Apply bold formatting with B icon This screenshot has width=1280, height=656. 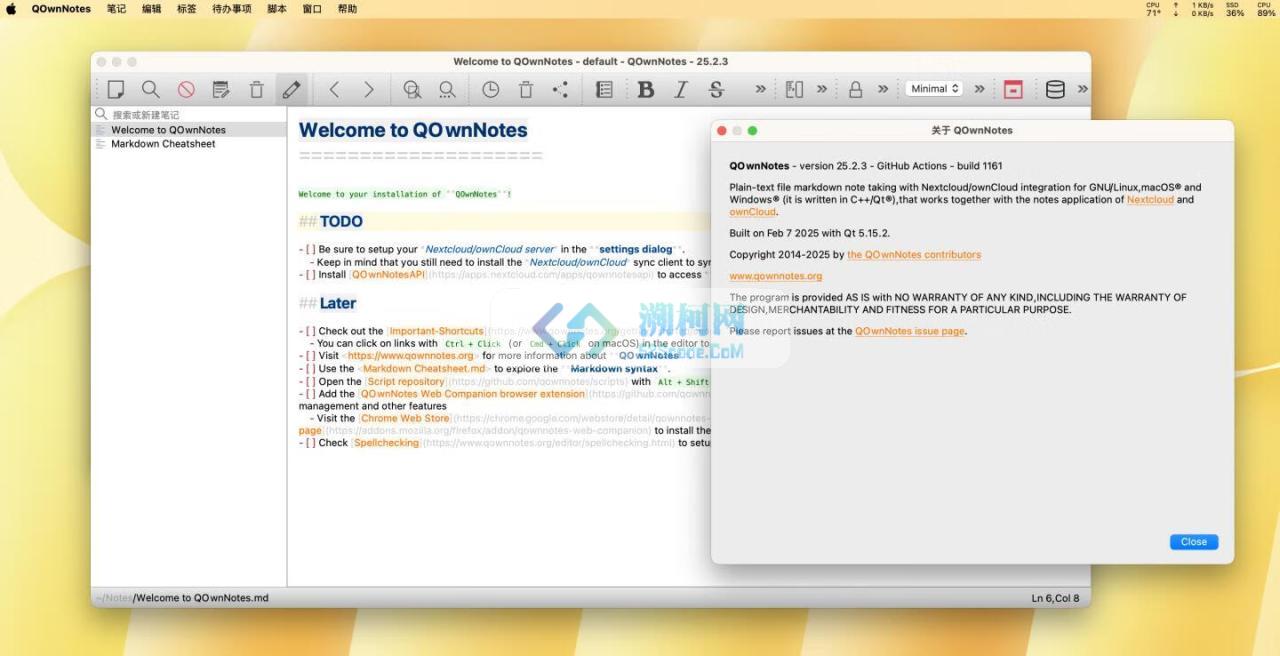[646, 89]
